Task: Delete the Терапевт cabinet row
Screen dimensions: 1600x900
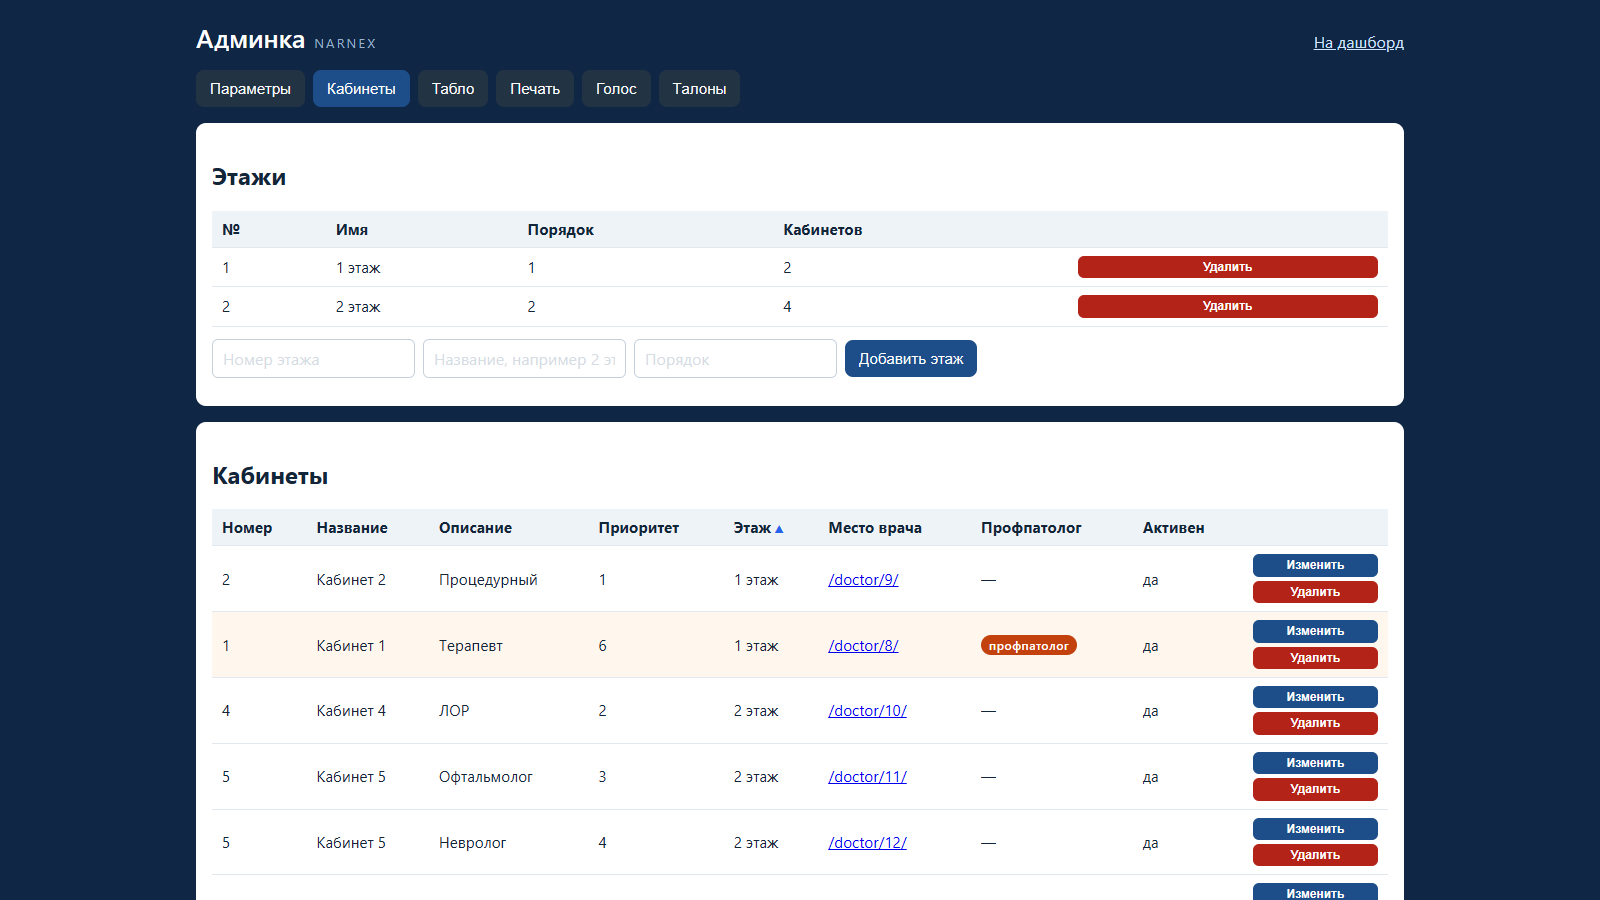Action: click(1315, 658)
